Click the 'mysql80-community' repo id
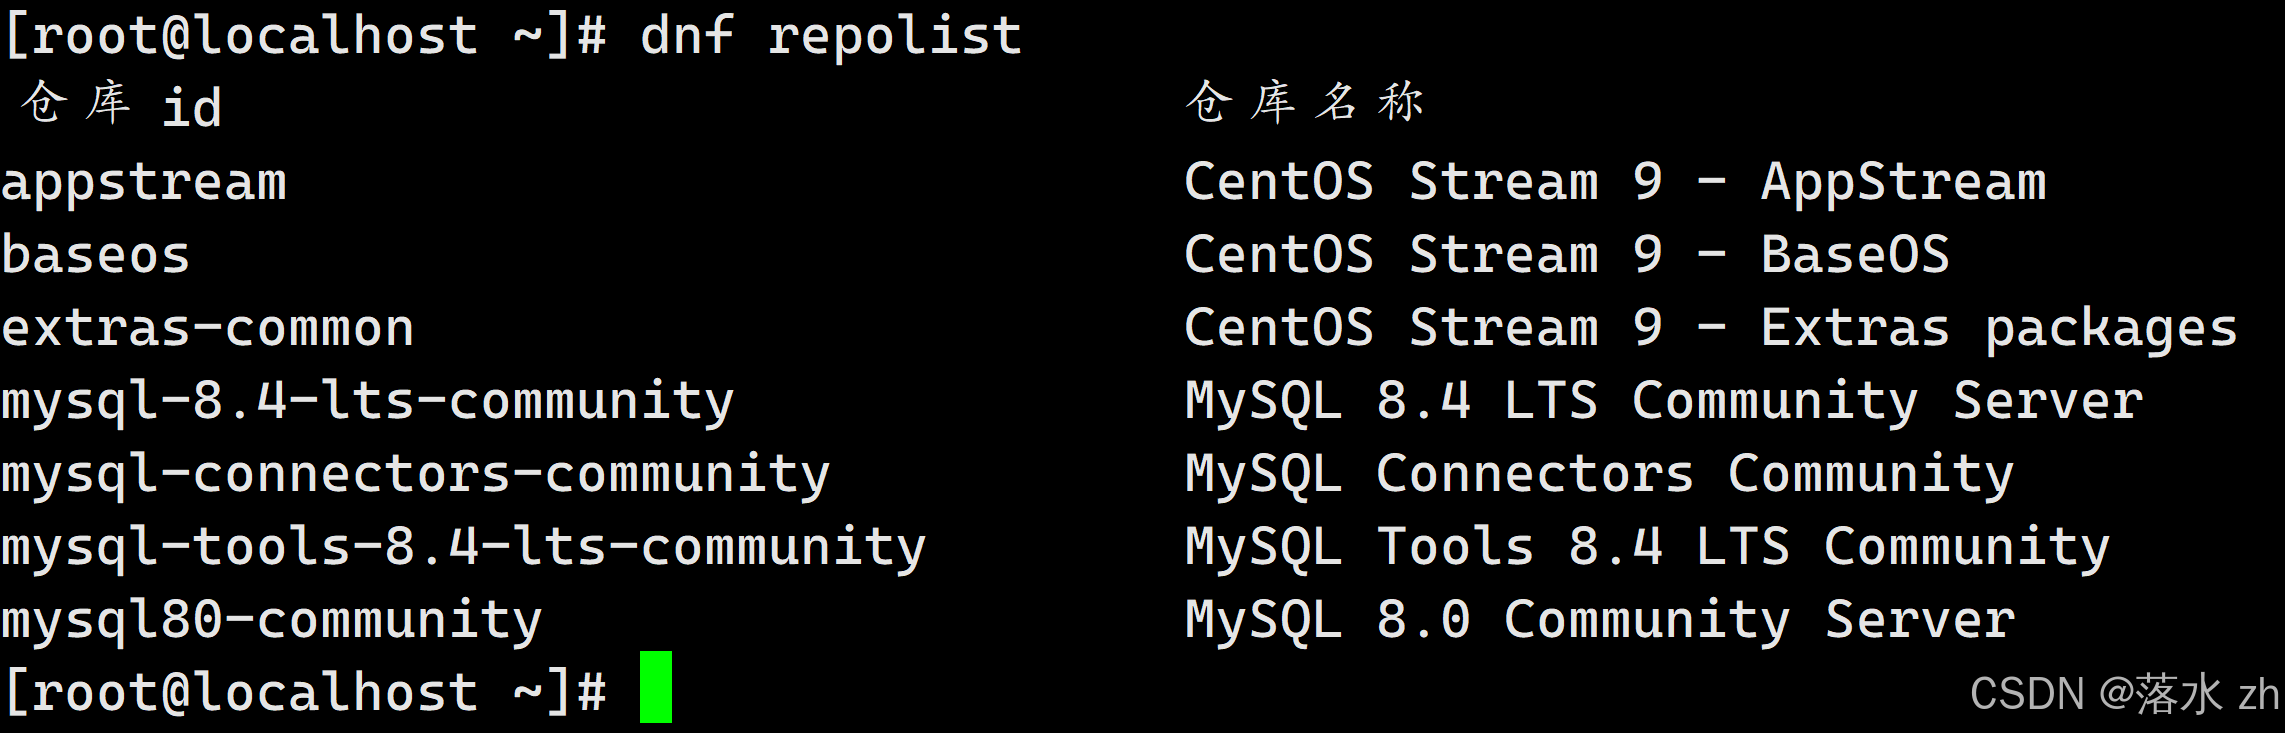Image resolution: width=2285 pixels, height=733 pixels. pyautogui.click(x=272, y=621)
